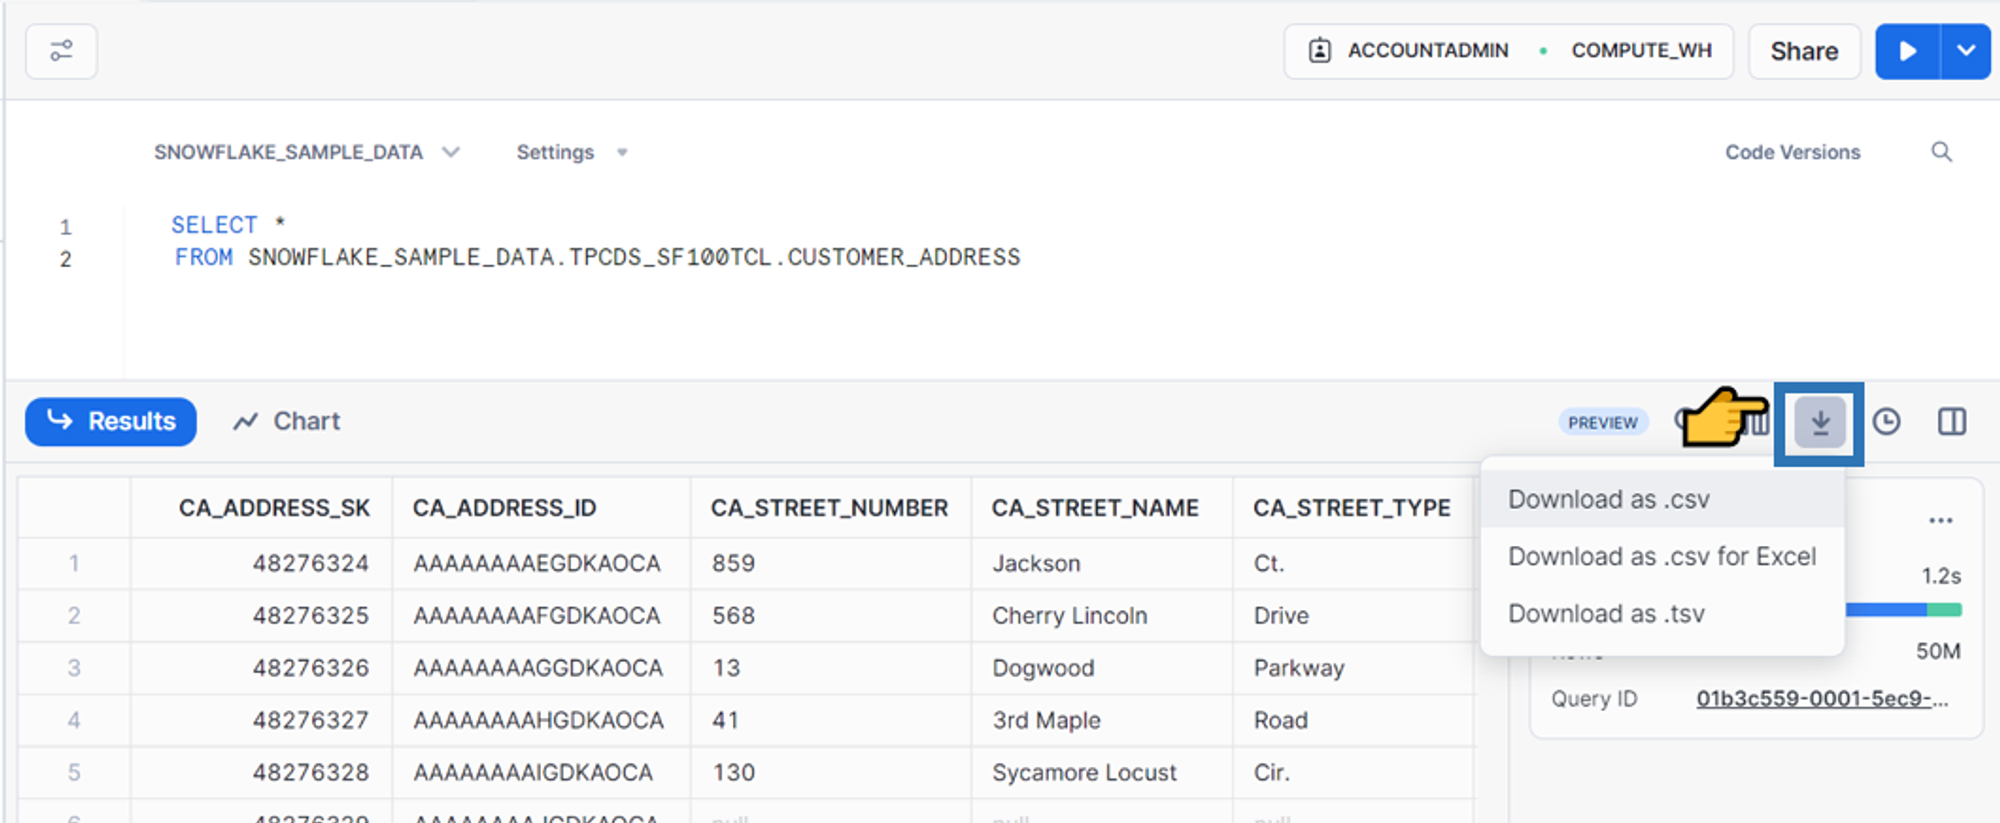Select Download as .tsv option
The width and height of the screenshot is (2000, 823).
(x=1606, y=614)
